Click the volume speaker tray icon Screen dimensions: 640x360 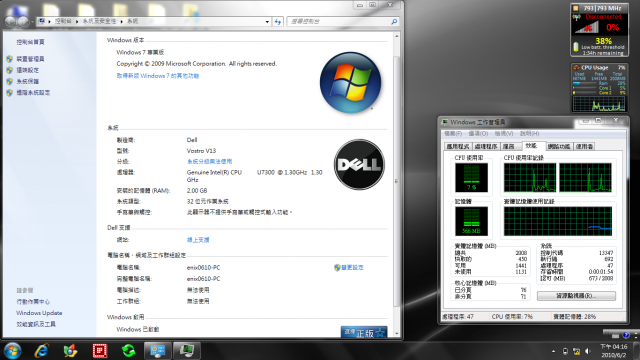[588, 351]
